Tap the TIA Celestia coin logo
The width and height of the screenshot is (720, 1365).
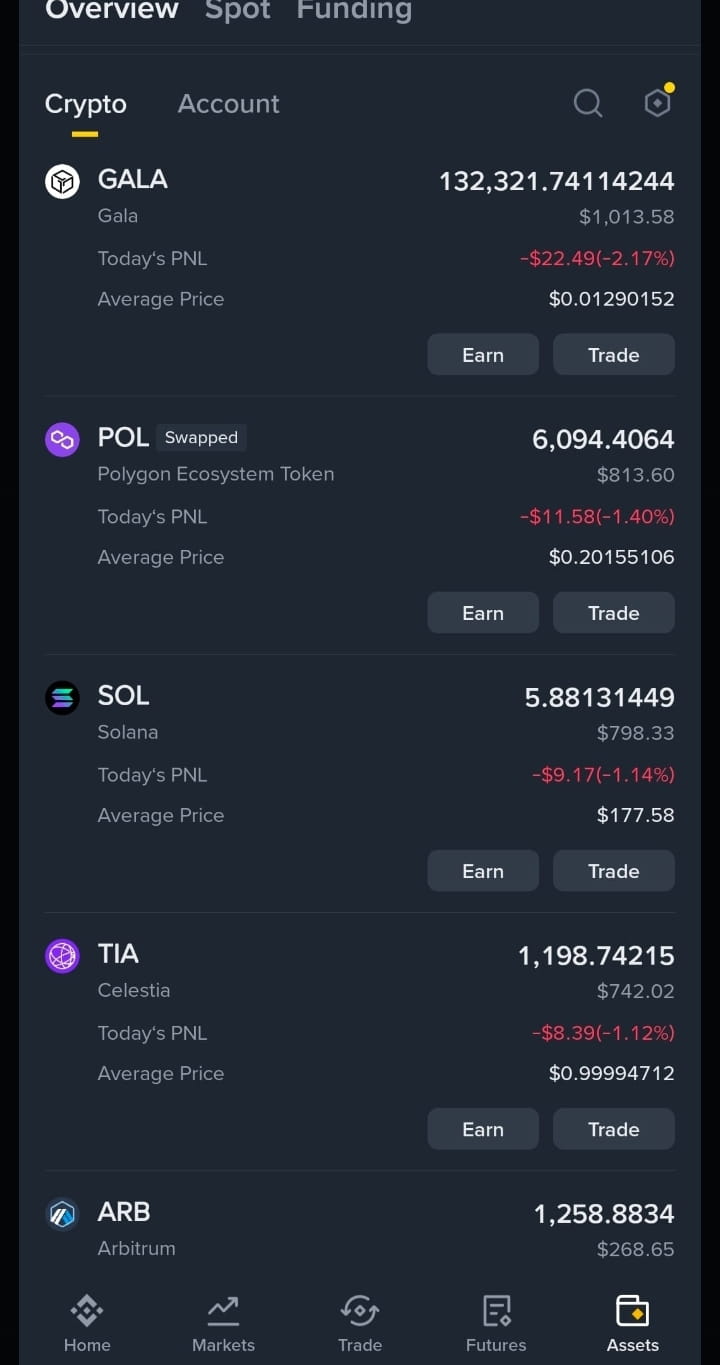point(62,956)
